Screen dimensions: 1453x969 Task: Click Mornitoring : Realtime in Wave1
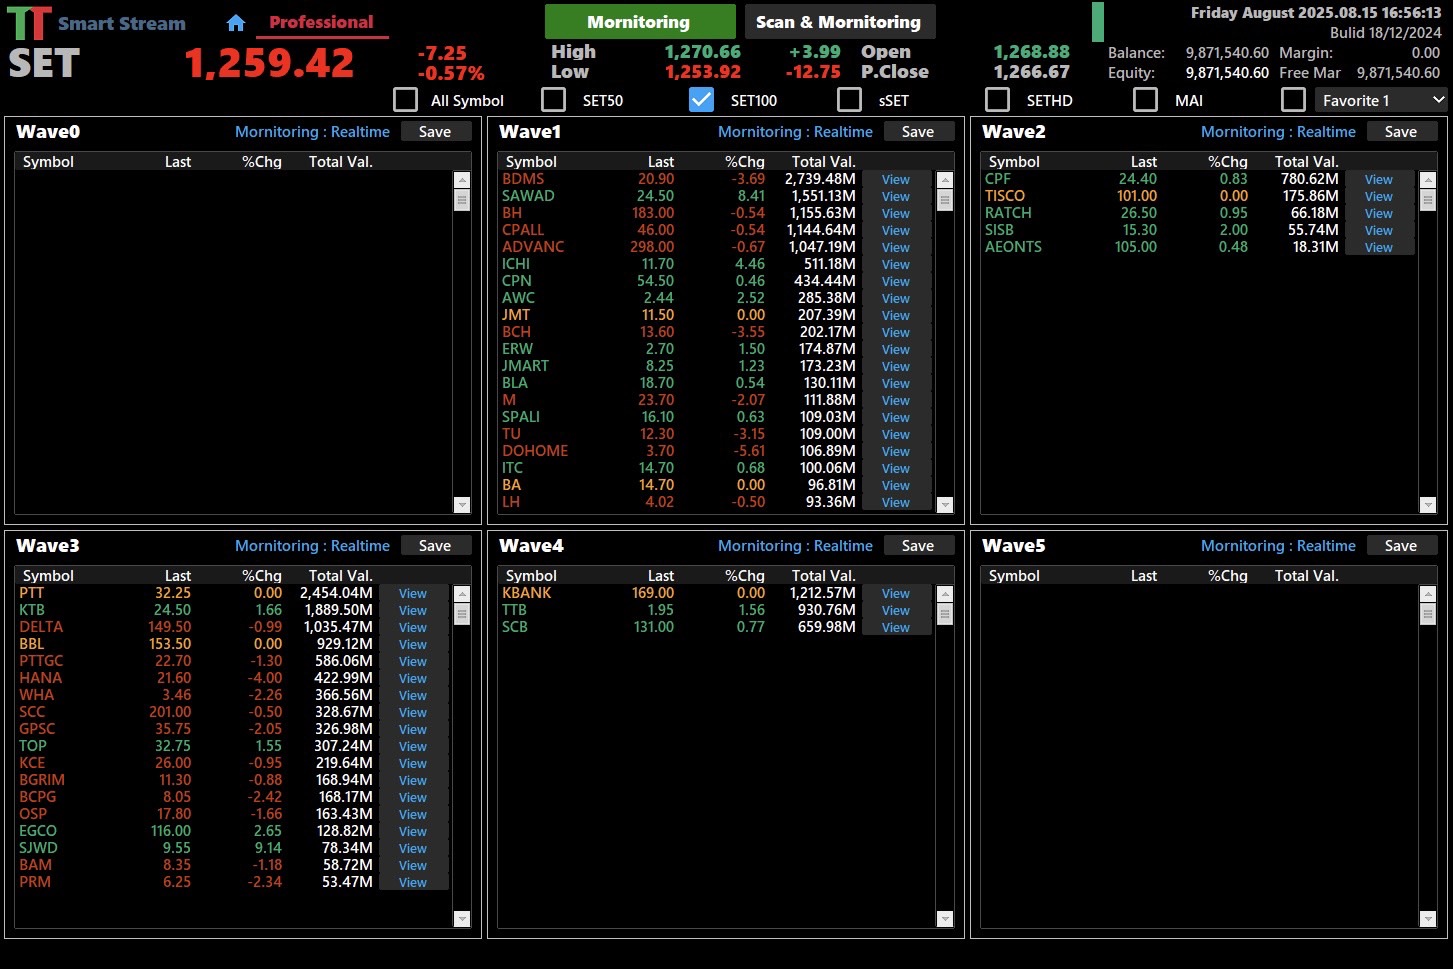[x=795, y=132]
